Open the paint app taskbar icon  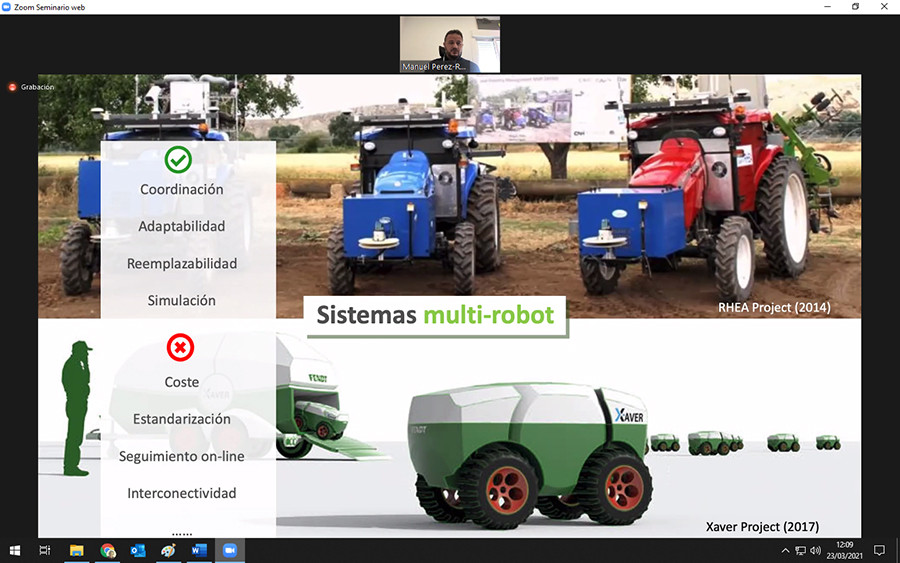(x=168, y=551)
